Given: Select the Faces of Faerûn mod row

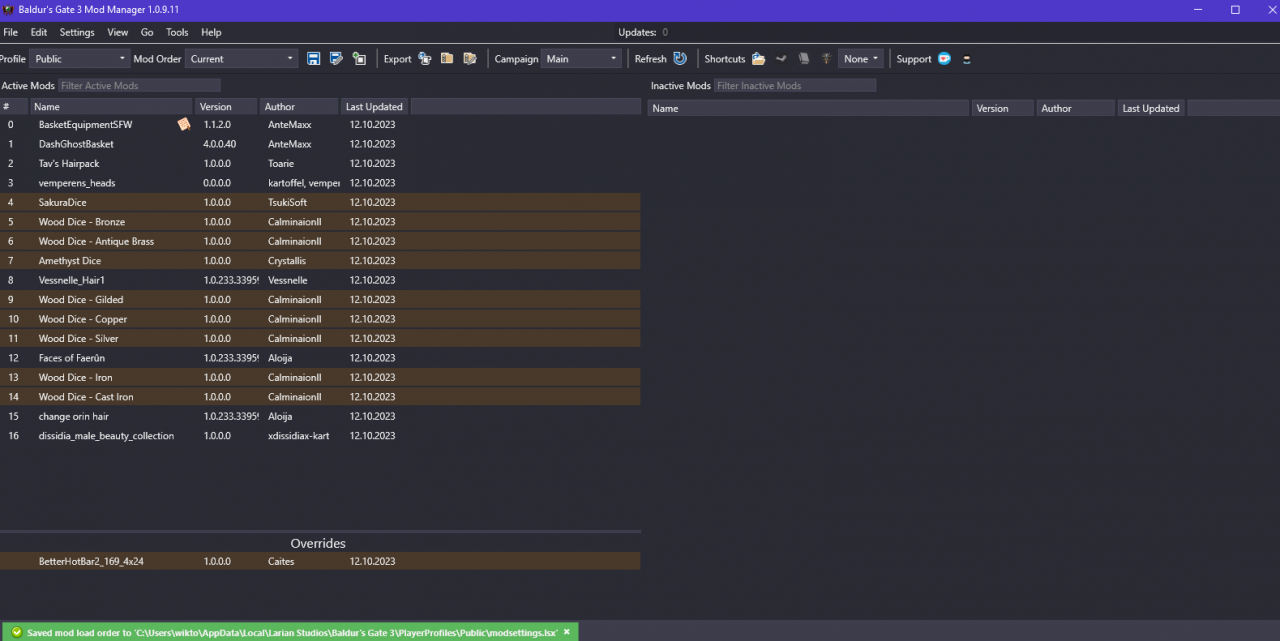Looking at the screenshot, I should click(320, 358).
